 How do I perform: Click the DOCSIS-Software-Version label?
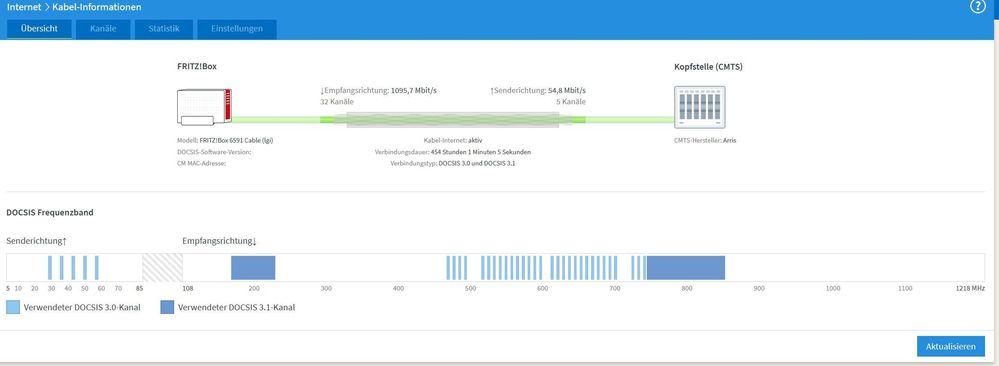point(214,152)
